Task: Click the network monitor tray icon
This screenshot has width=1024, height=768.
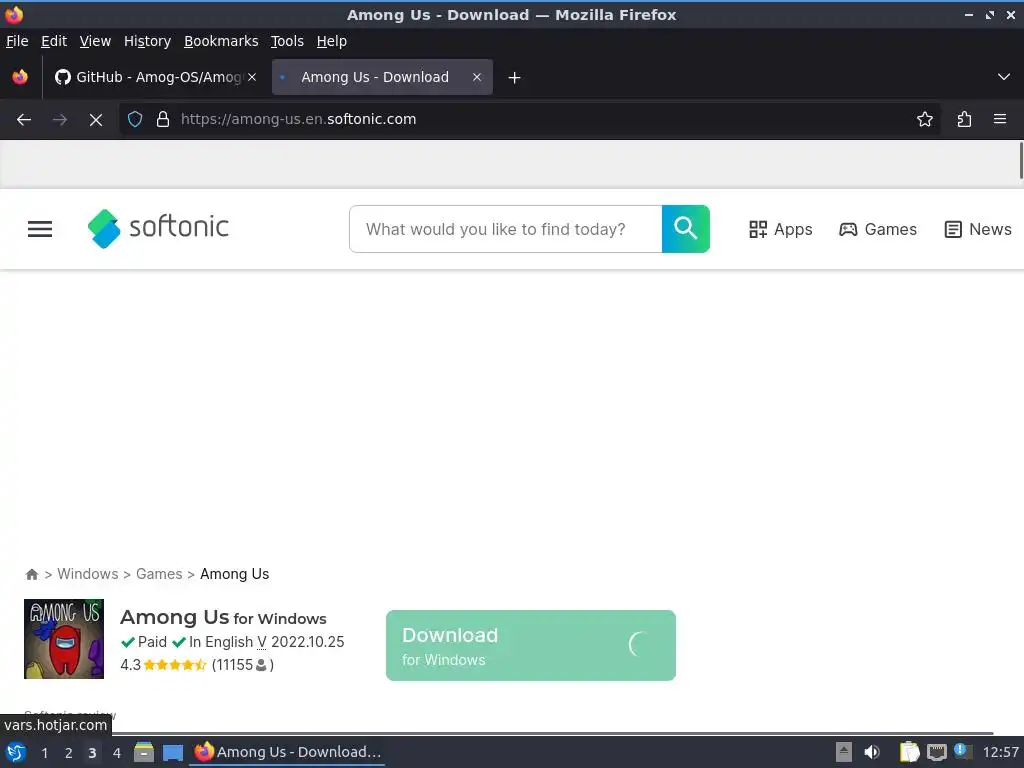Action: 937,752
